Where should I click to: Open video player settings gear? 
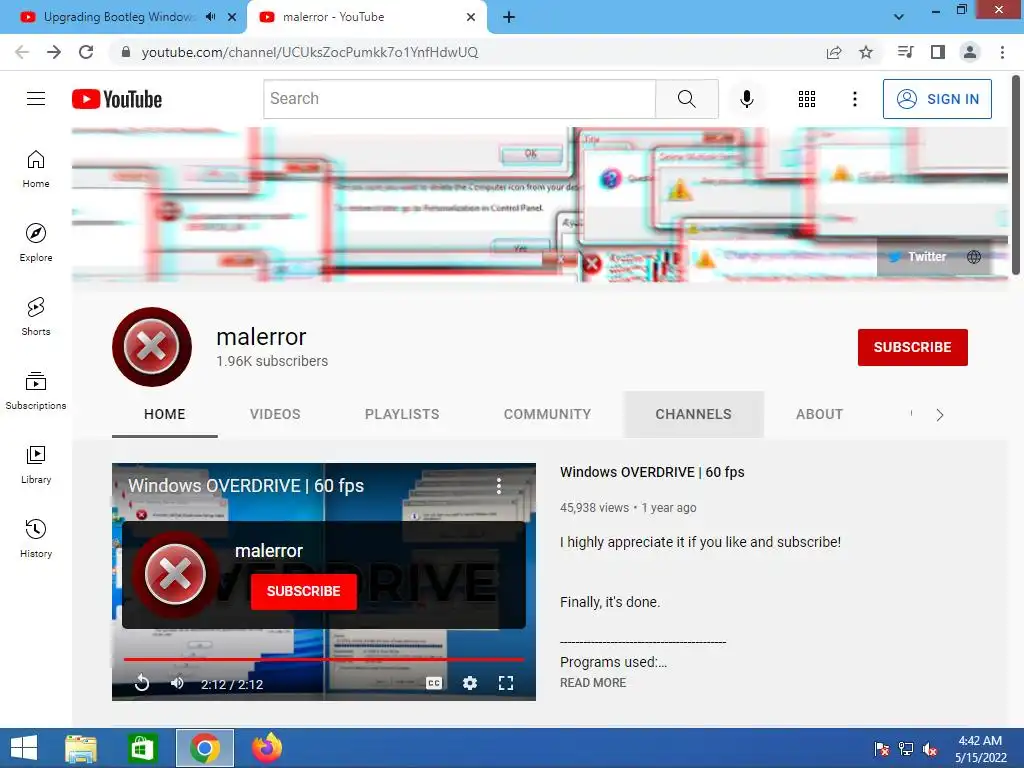point(470,683)
